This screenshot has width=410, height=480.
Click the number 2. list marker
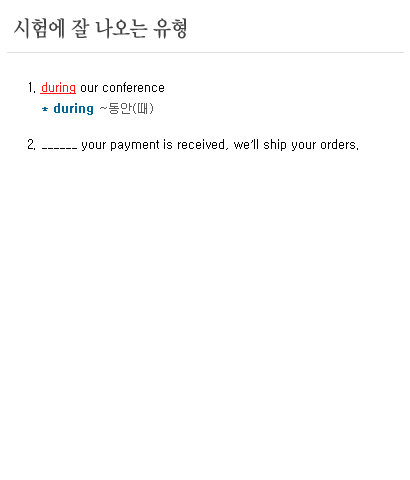tap(32, 145)
